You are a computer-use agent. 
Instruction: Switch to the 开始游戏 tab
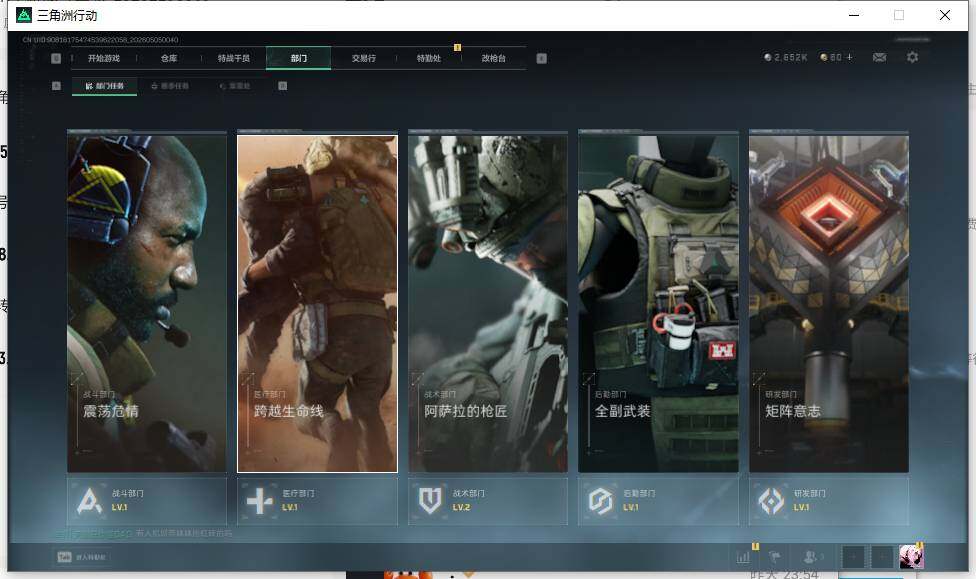pos(103,59)
